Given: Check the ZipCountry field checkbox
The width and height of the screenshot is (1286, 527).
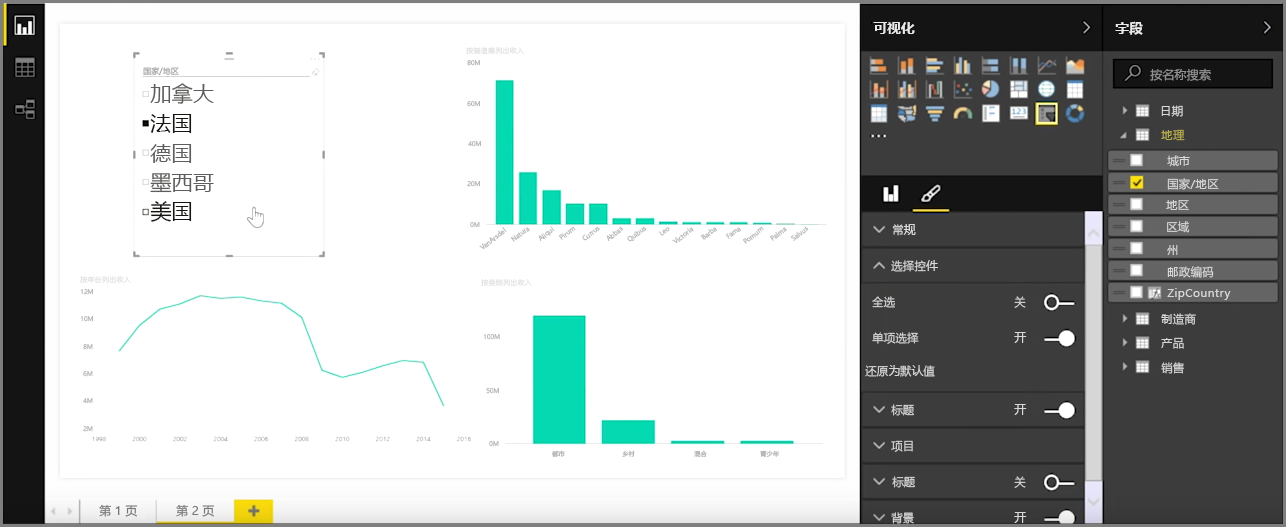Looking at the screenshot, I should [x=1136, y=293].
